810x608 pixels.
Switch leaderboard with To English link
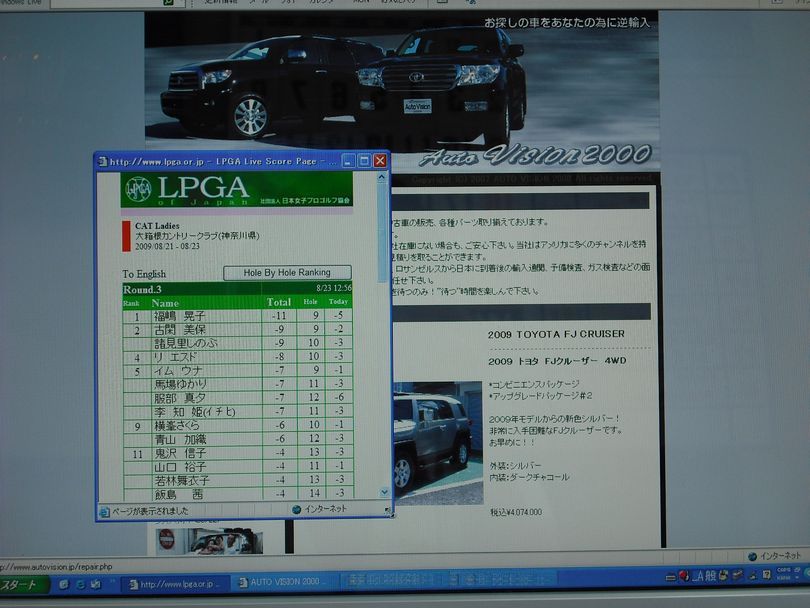[144, 274]
